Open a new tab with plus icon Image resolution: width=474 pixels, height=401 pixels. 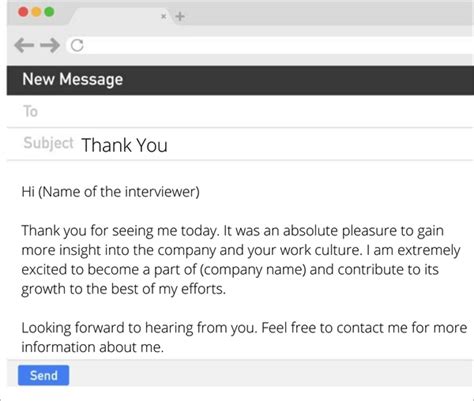[180, 16]
